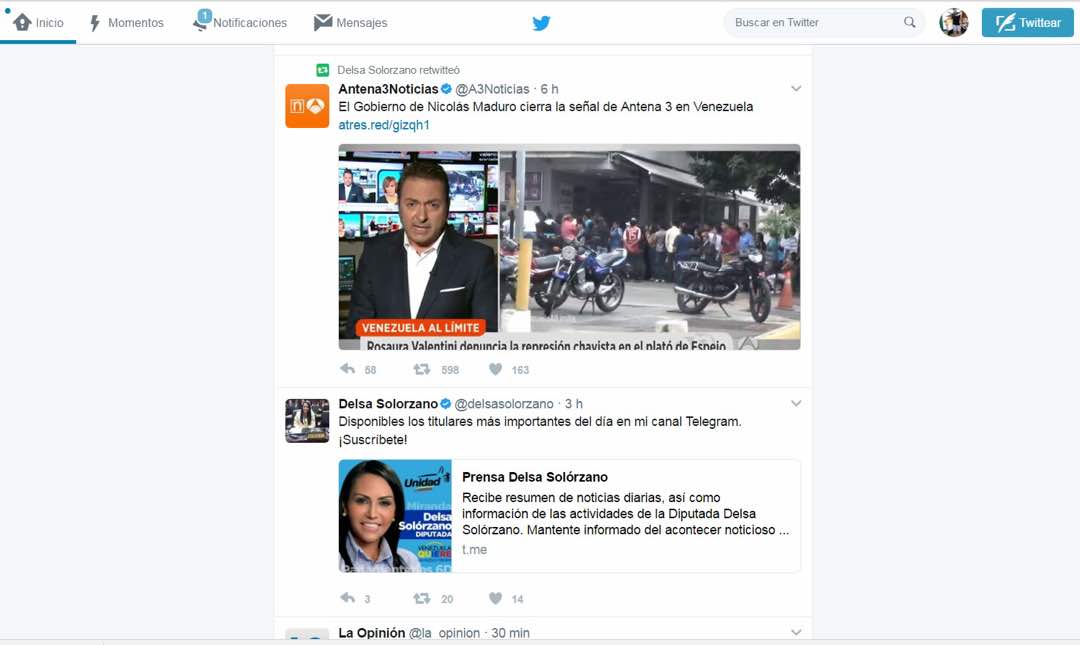Viewport: 1080px width, 645px height.
Task: Click the search magnifier icon
Action: click(x=910, y=22)
